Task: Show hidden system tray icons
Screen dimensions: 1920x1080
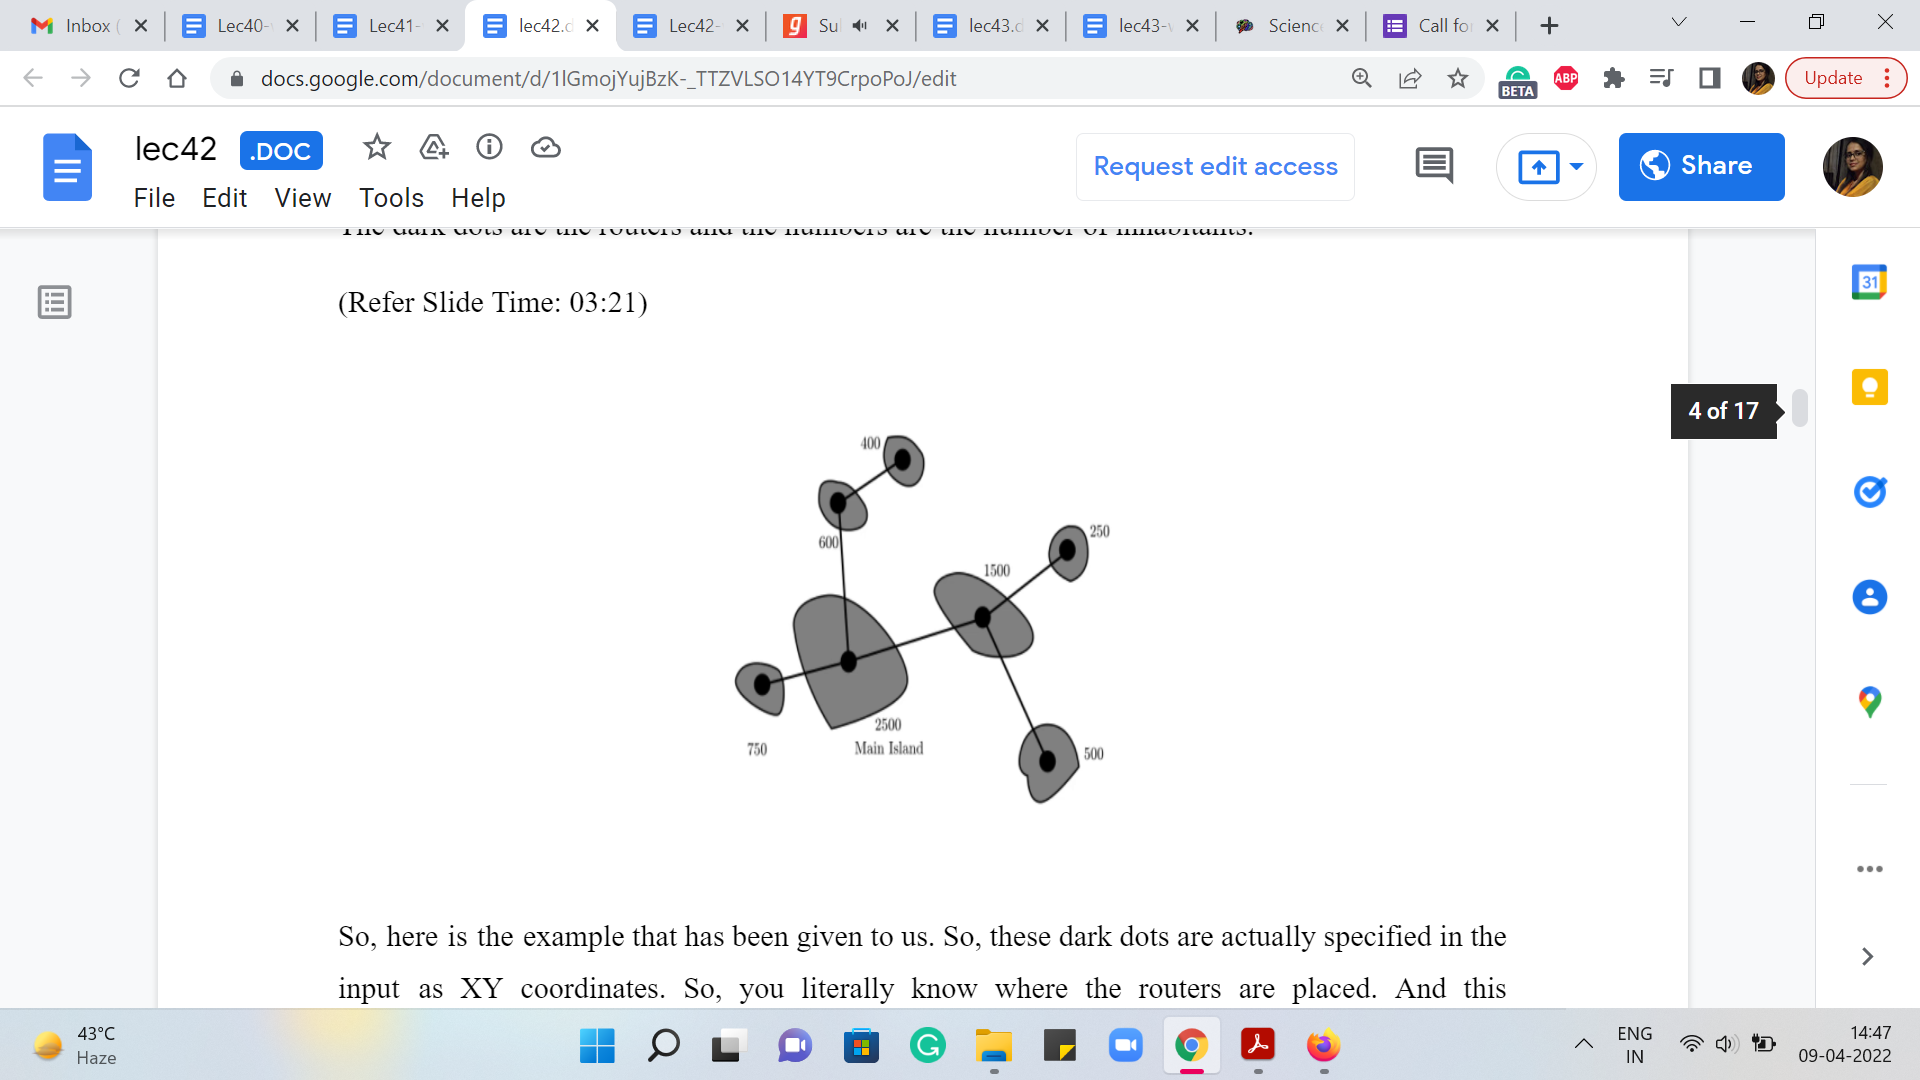Action: [x=1583, y=1044]
